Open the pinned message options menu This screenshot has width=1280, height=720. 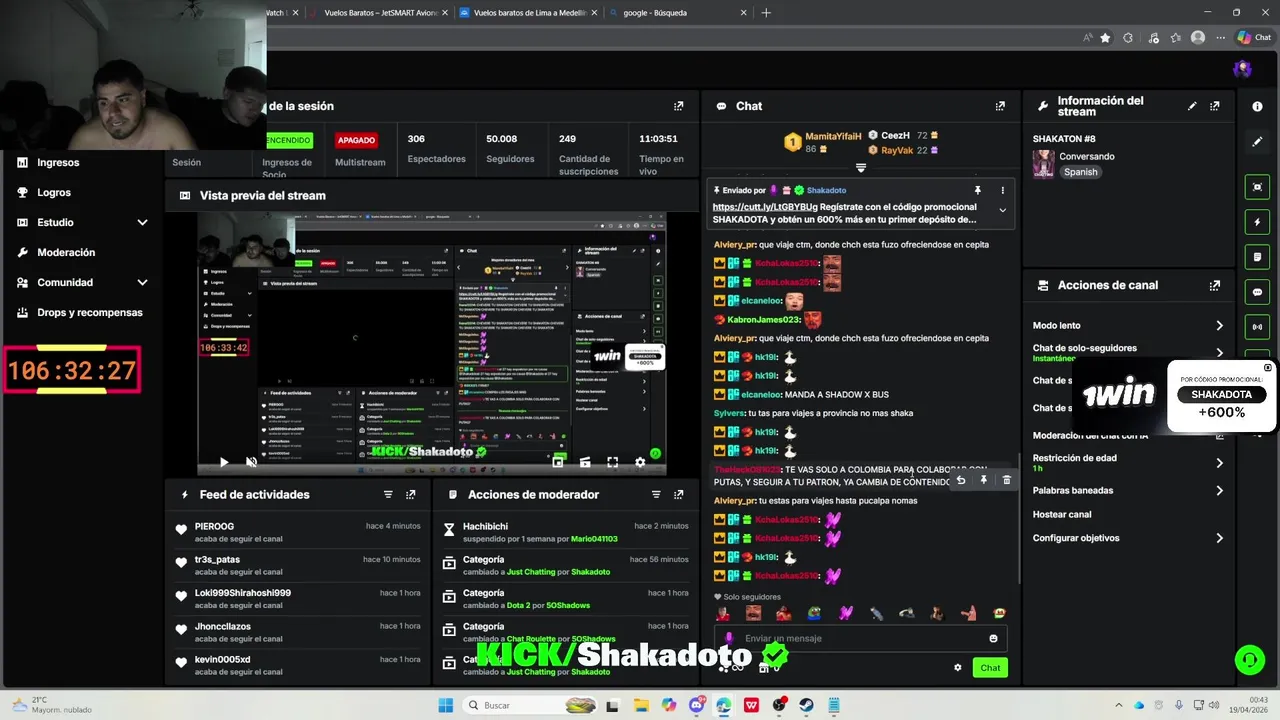coord(1002,190)
